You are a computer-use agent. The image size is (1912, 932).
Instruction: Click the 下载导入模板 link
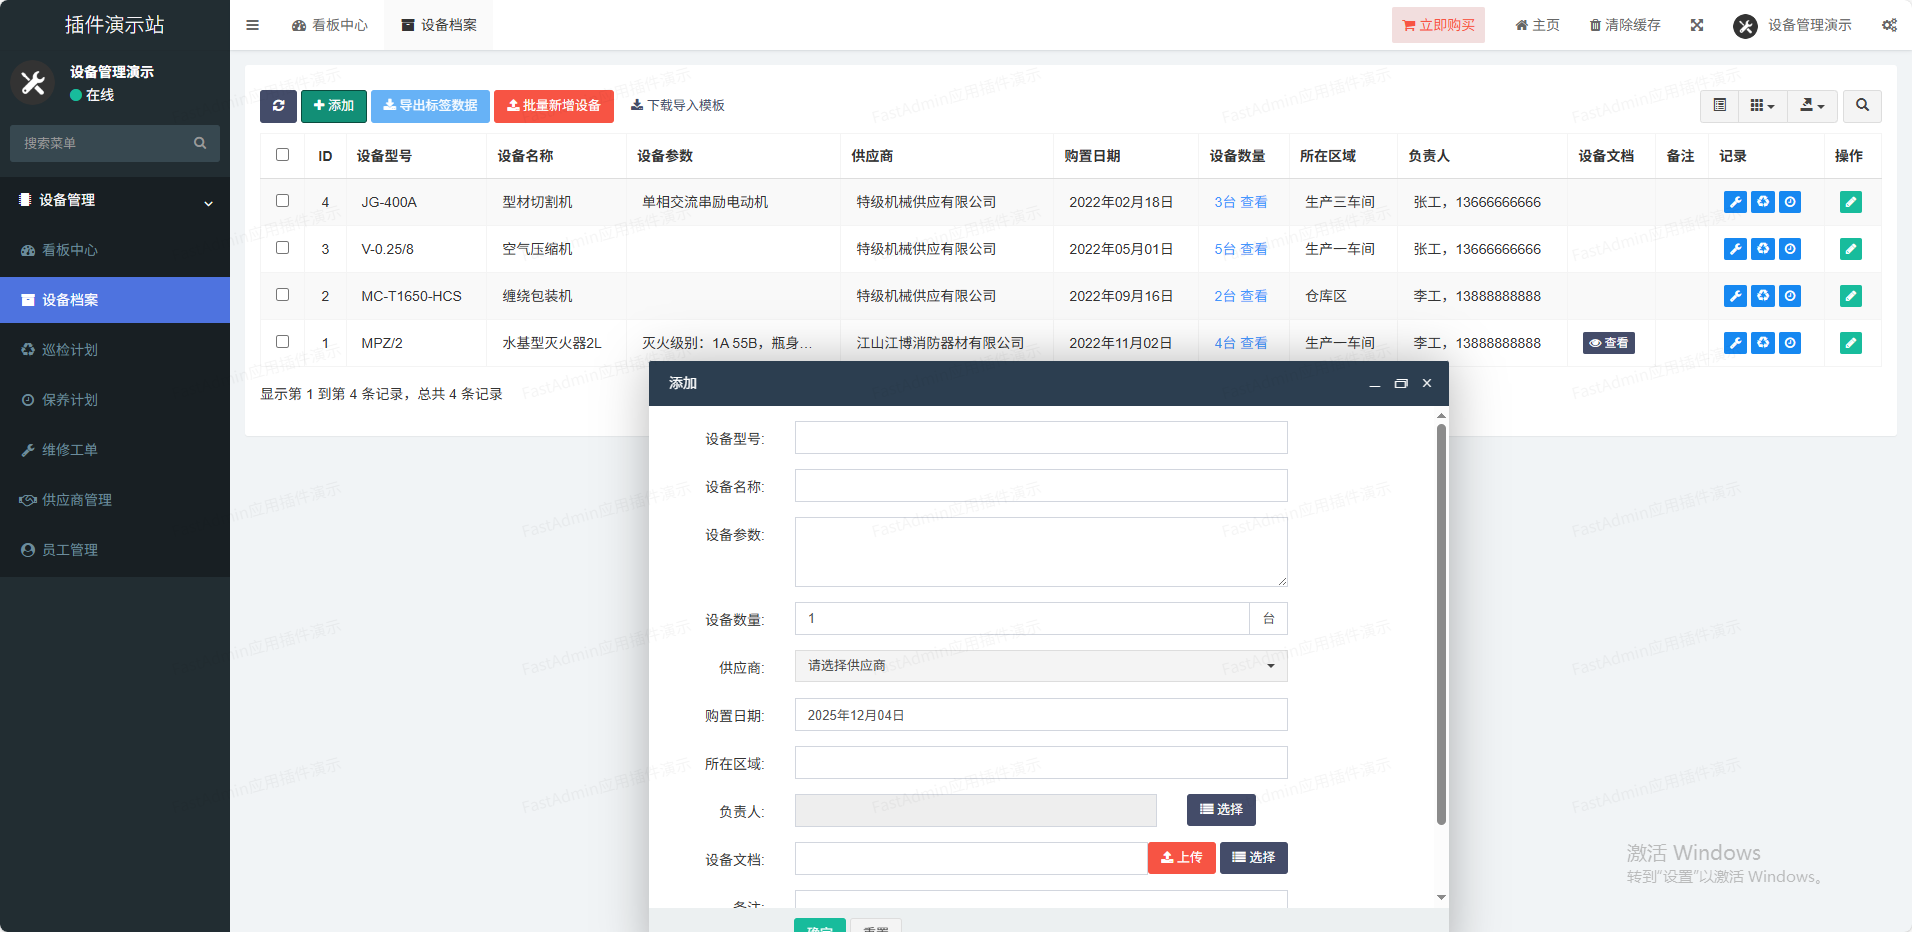click(677, 105)
